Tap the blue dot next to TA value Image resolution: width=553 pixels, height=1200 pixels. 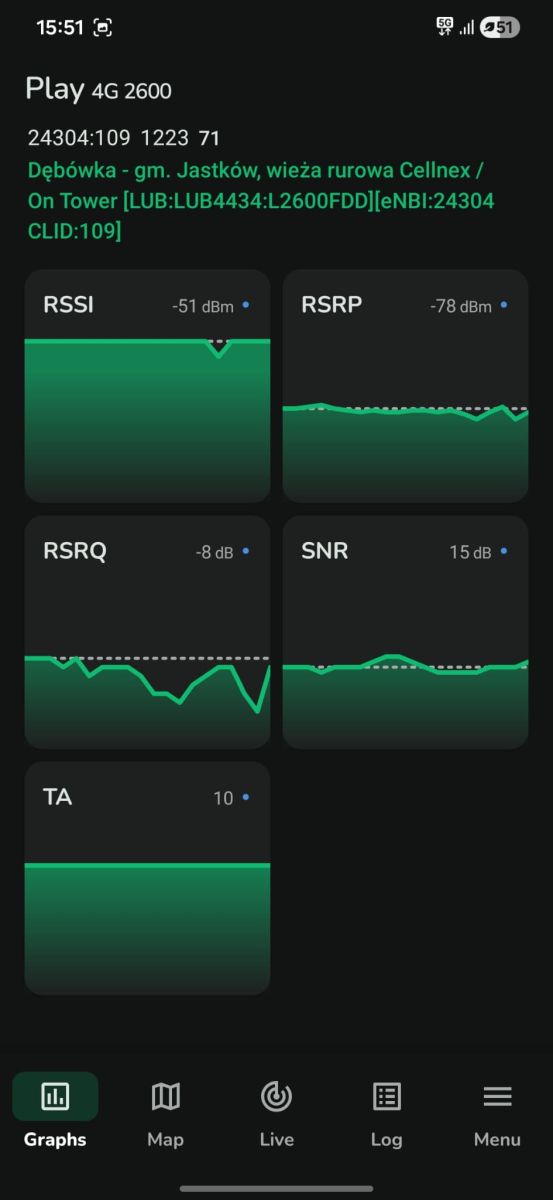pyautogui.click(x=246, y=797)
